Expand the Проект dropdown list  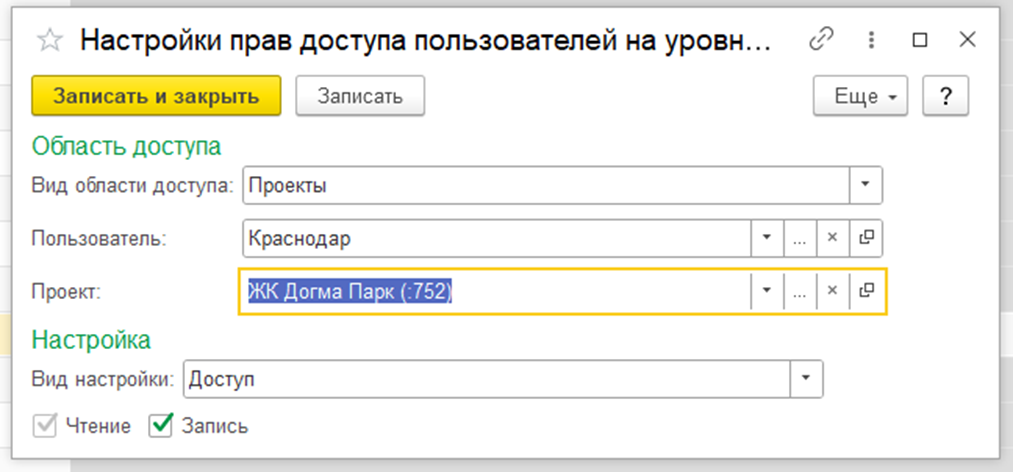[x=766, y=291]
